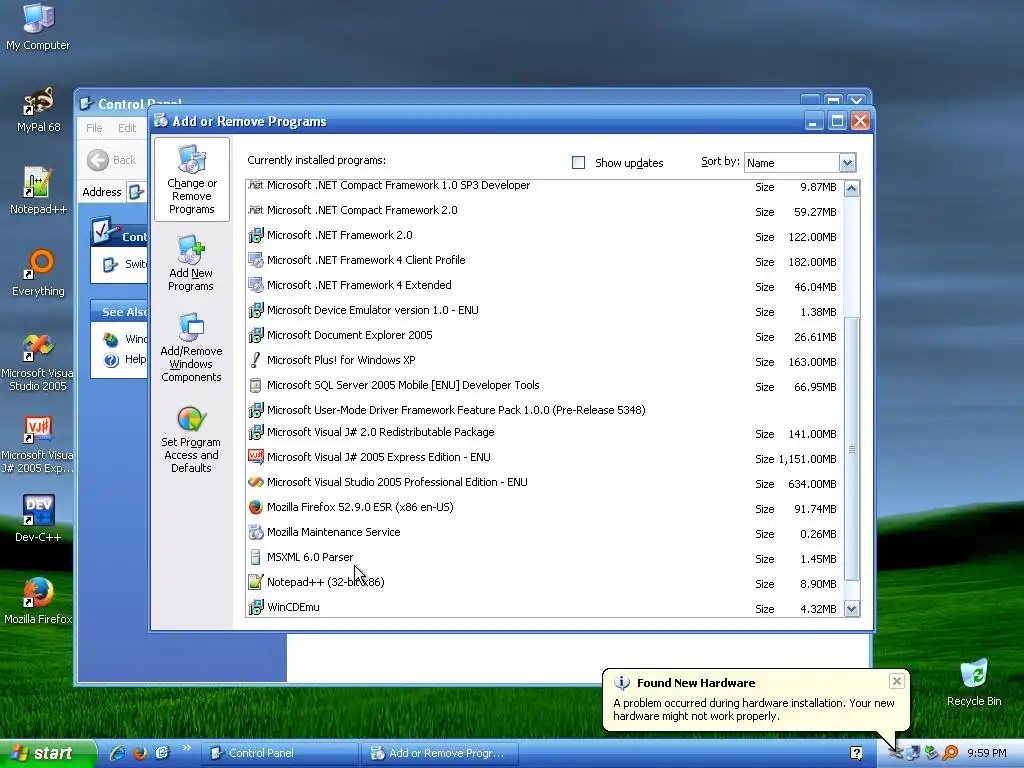This screenshot has width=1024, height=768.
Task: Open Help link in See Also pane
Action: pyautogui.click(x=135, y=359)
